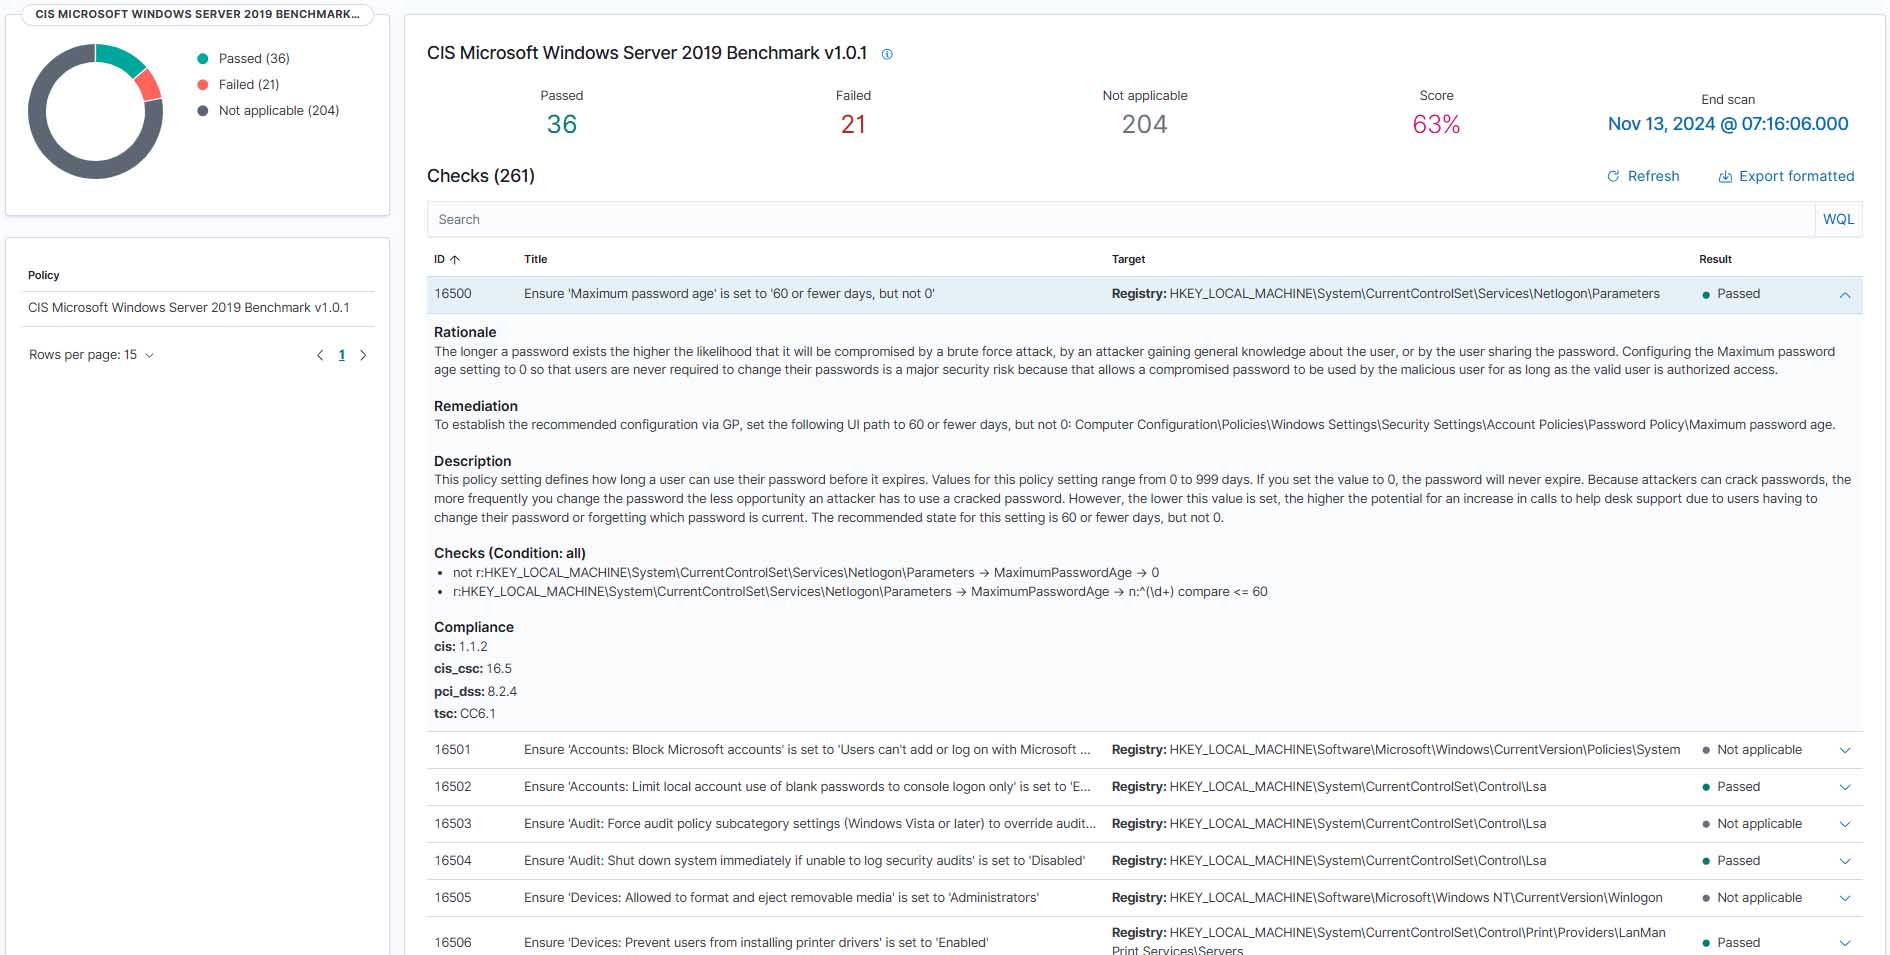Expand check 16504 row chevron
The image size is (1890, 955).
click(1845, 861)
